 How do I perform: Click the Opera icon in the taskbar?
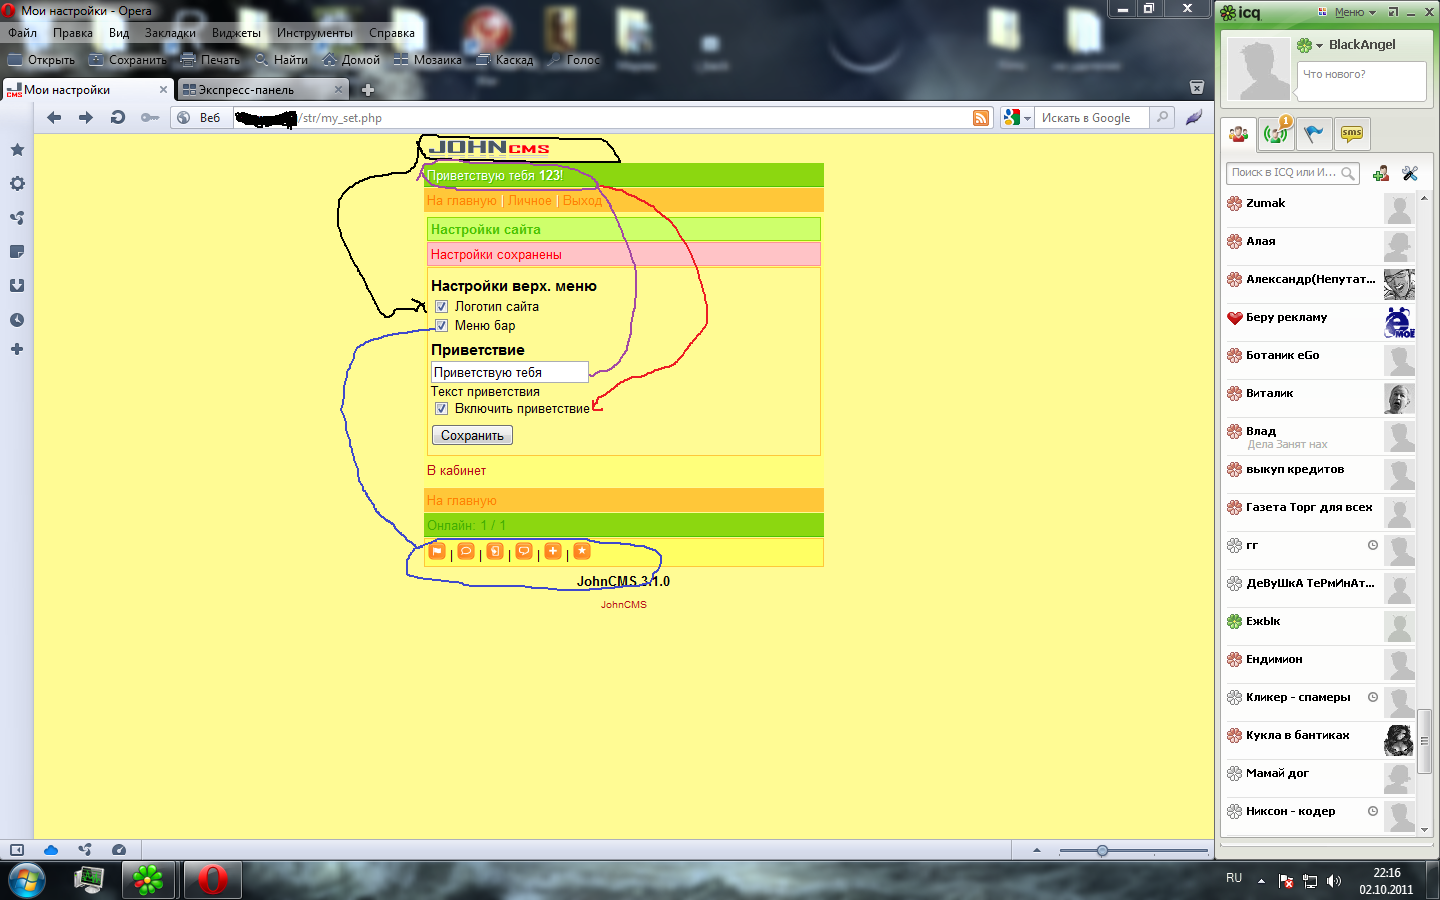pos(212,880)
